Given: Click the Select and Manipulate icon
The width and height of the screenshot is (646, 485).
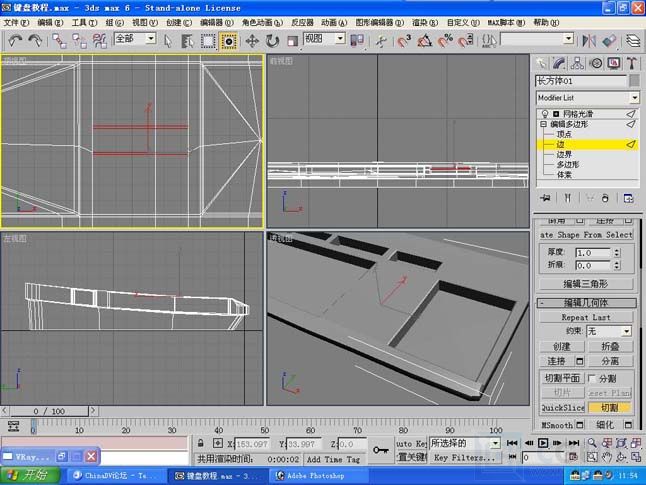Looking at the screenshot, I should tap(382, 41).
